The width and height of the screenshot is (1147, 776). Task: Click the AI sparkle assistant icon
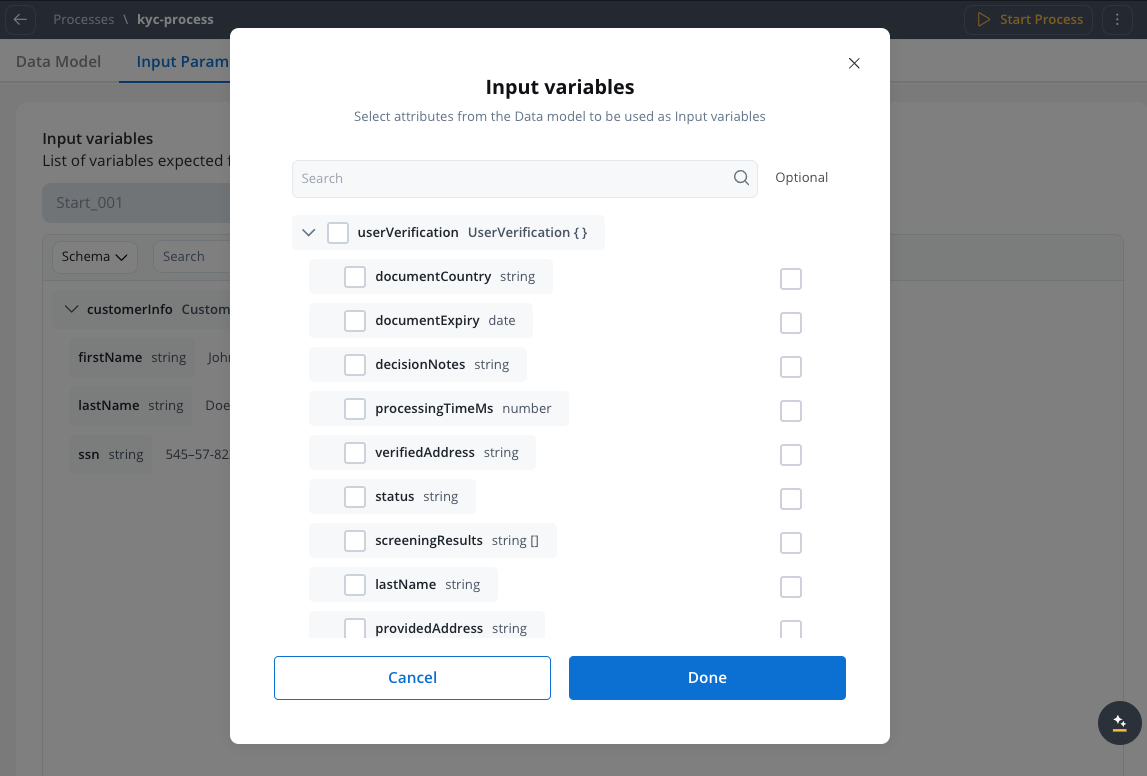1119,722
